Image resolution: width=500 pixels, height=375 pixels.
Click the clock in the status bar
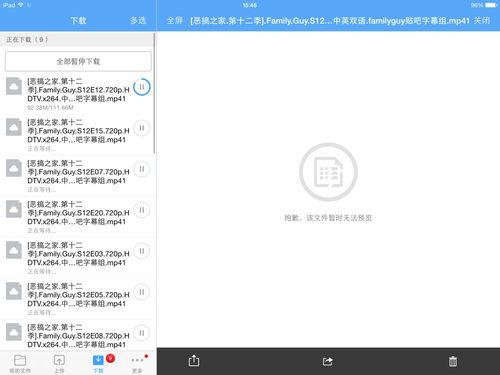pos(250,5)
